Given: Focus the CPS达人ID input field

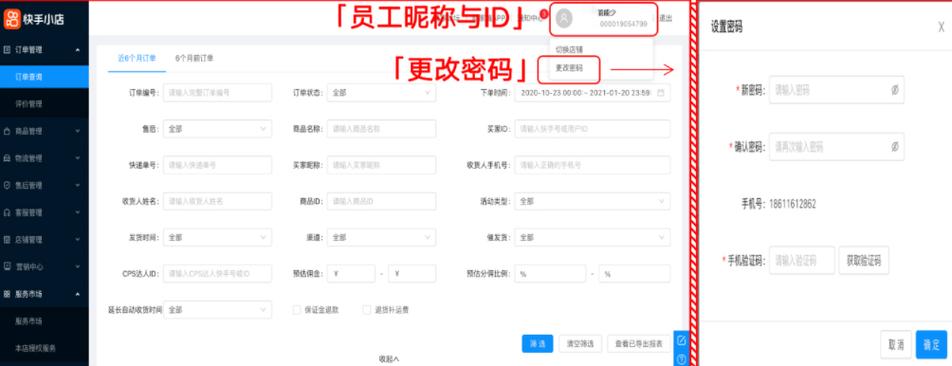Looking at the screenshot, I should [217, 274].
